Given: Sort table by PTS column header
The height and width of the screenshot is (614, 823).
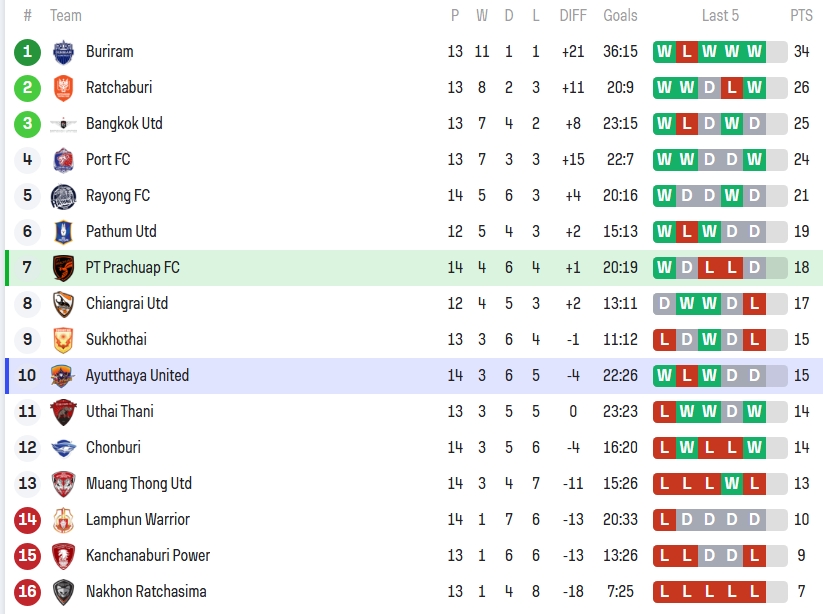Looking at the screenshot, I should click(x=801, y=16).
